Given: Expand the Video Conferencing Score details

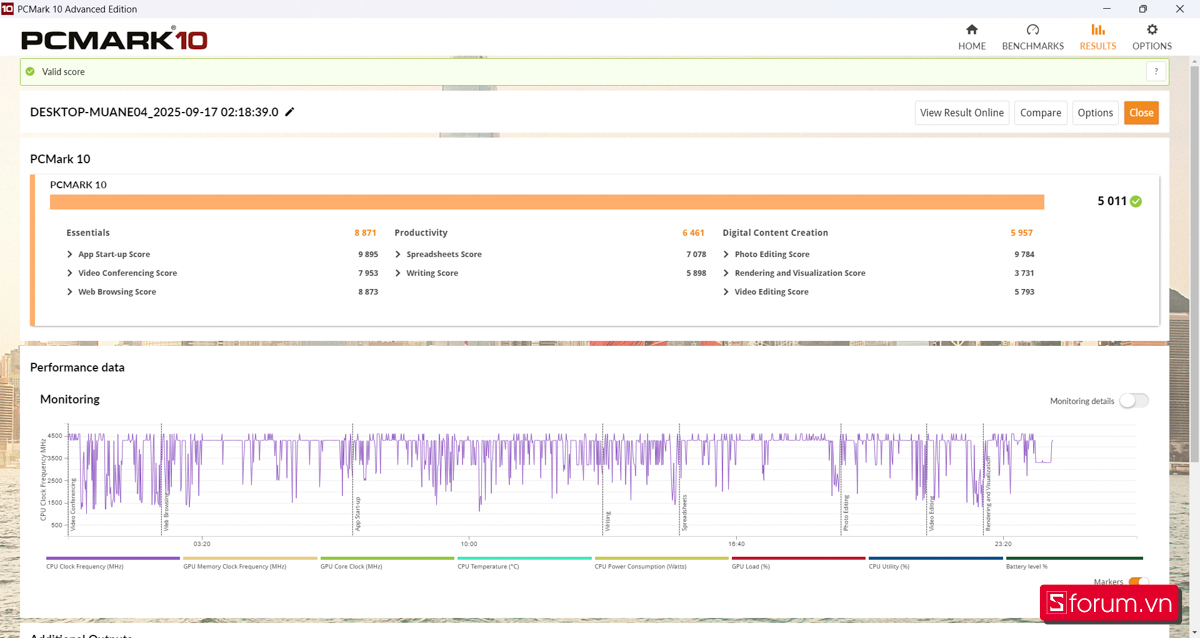Looking at the screenshot, I should pos(70,273).
